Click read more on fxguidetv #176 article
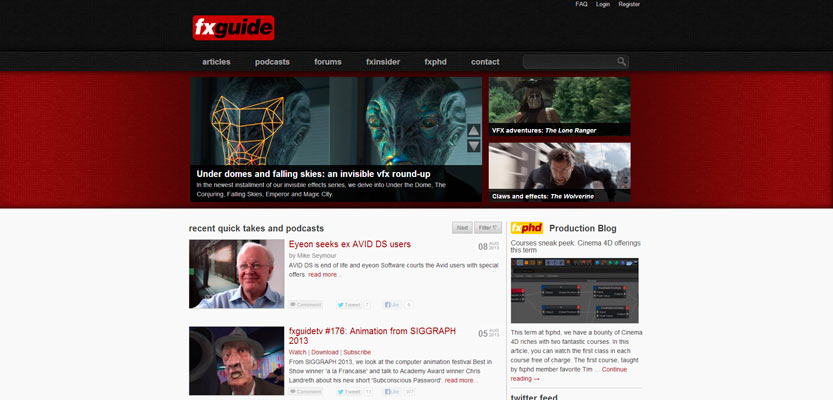 point(460,380)
